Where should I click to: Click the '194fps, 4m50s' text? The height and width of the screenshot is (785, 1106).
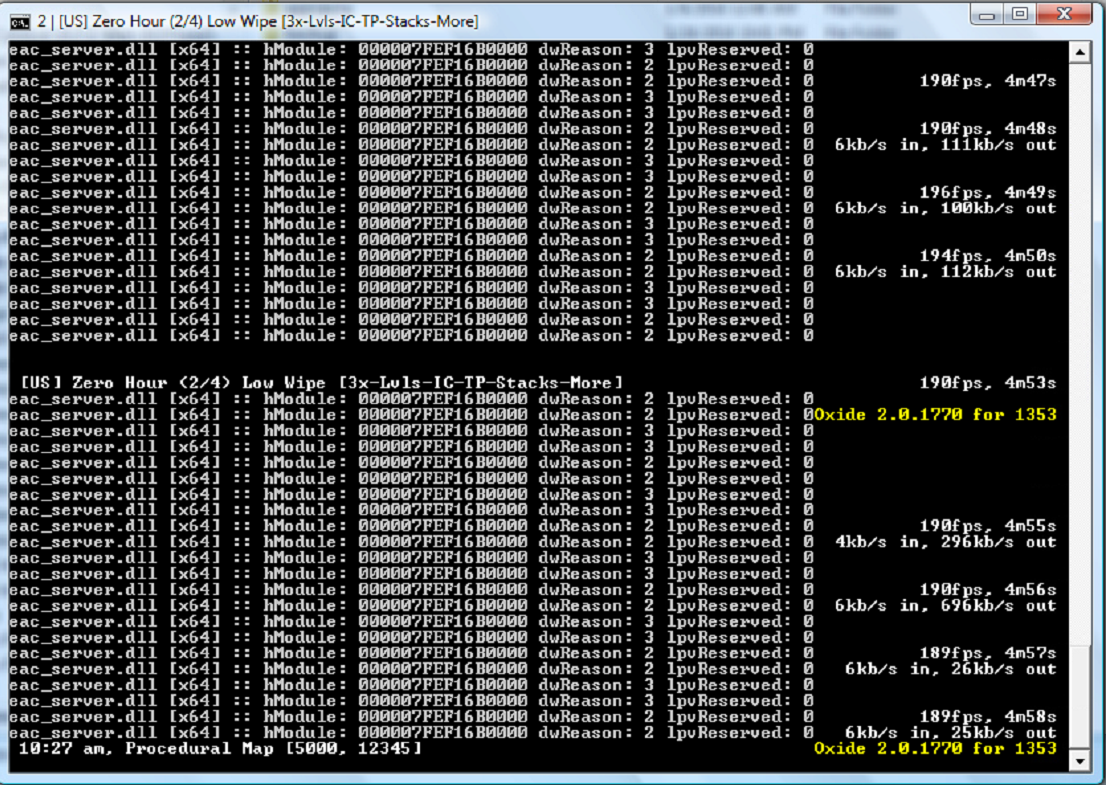pyautogui.click(x=988, y=256)
